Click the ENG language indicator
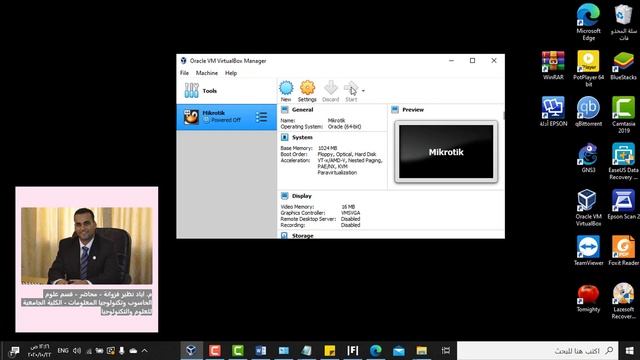 [63, 350]
